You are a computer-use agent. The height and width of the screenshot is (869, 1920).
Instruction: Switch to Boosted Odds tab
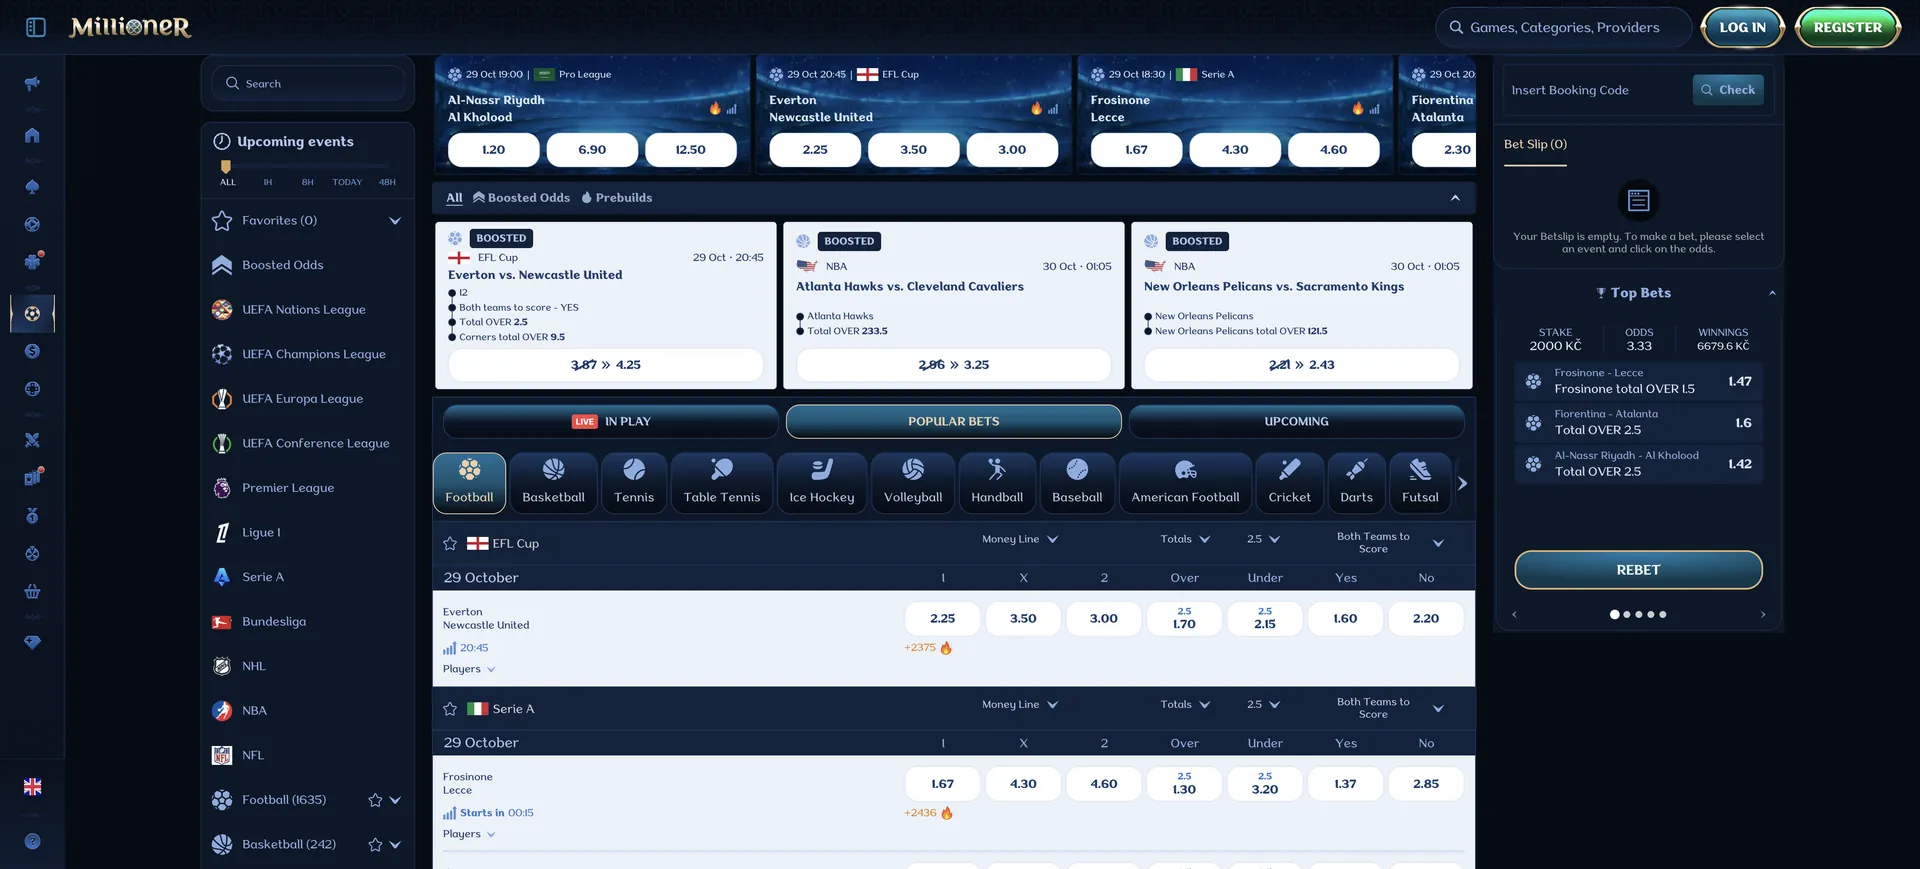coord(521,198)
